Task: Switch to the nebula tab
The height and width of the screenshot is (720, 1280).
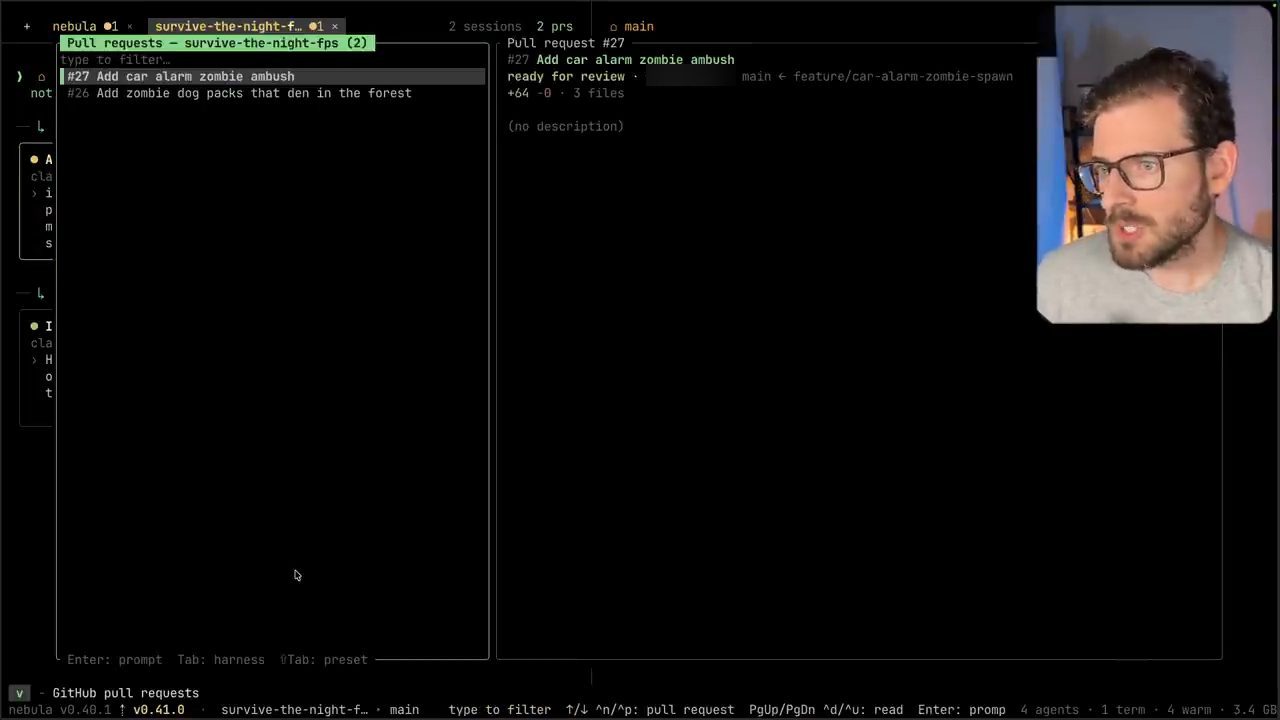Action: (x=75, y=27)
